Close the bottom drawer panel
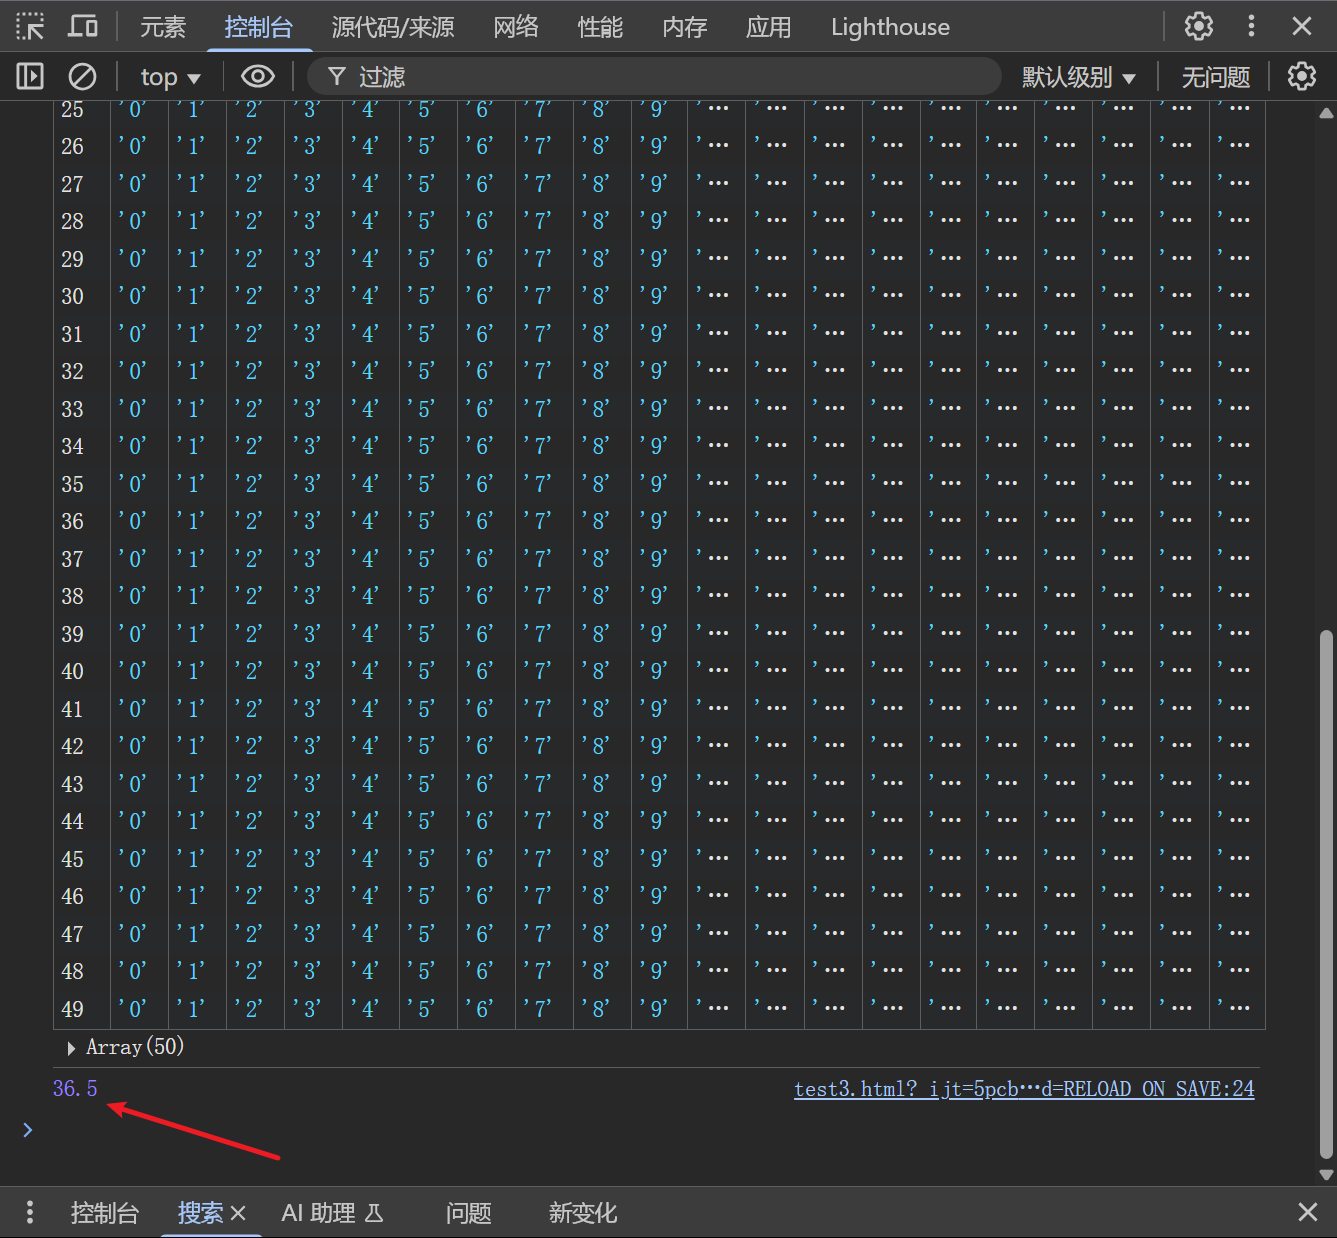1337x1238 pixels. (1307, 1212)
